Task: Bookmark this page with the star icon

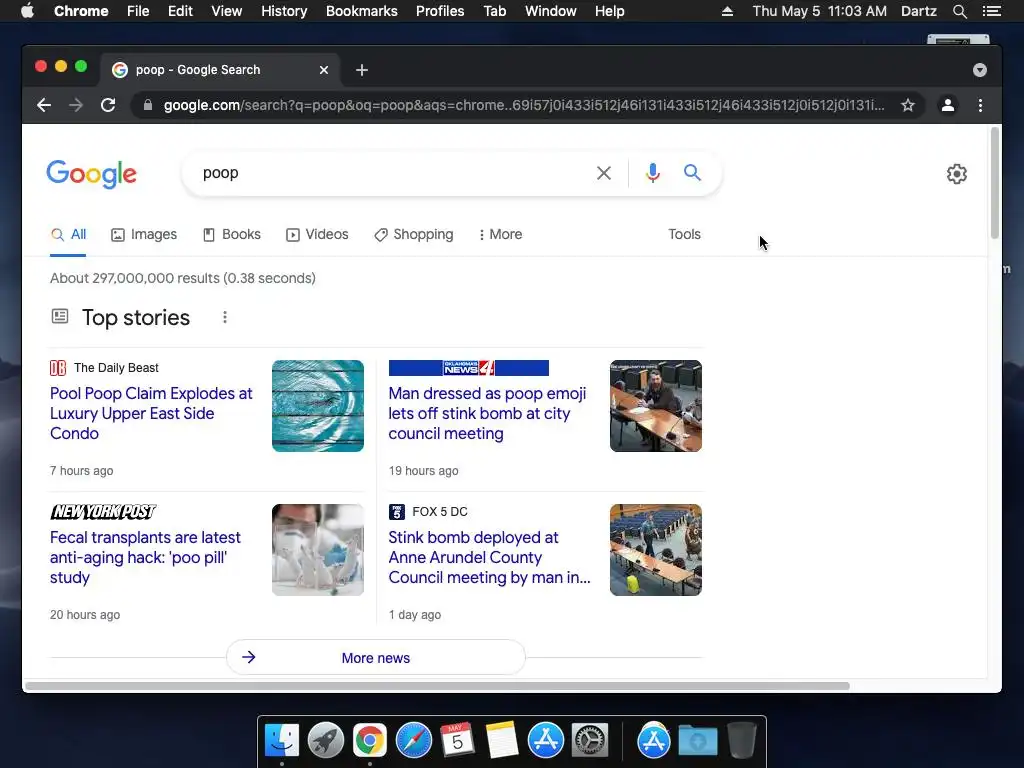Action: click(x=908, y=105)
